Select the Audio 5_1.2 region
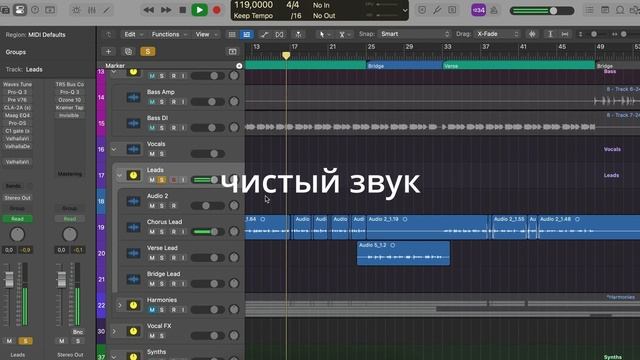 [x=403, y=253]
